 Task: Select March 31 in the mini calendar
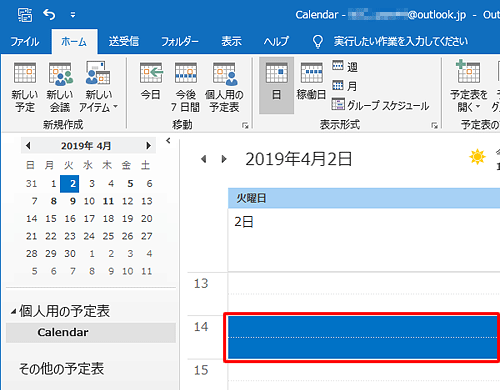(x=32, y=184)
